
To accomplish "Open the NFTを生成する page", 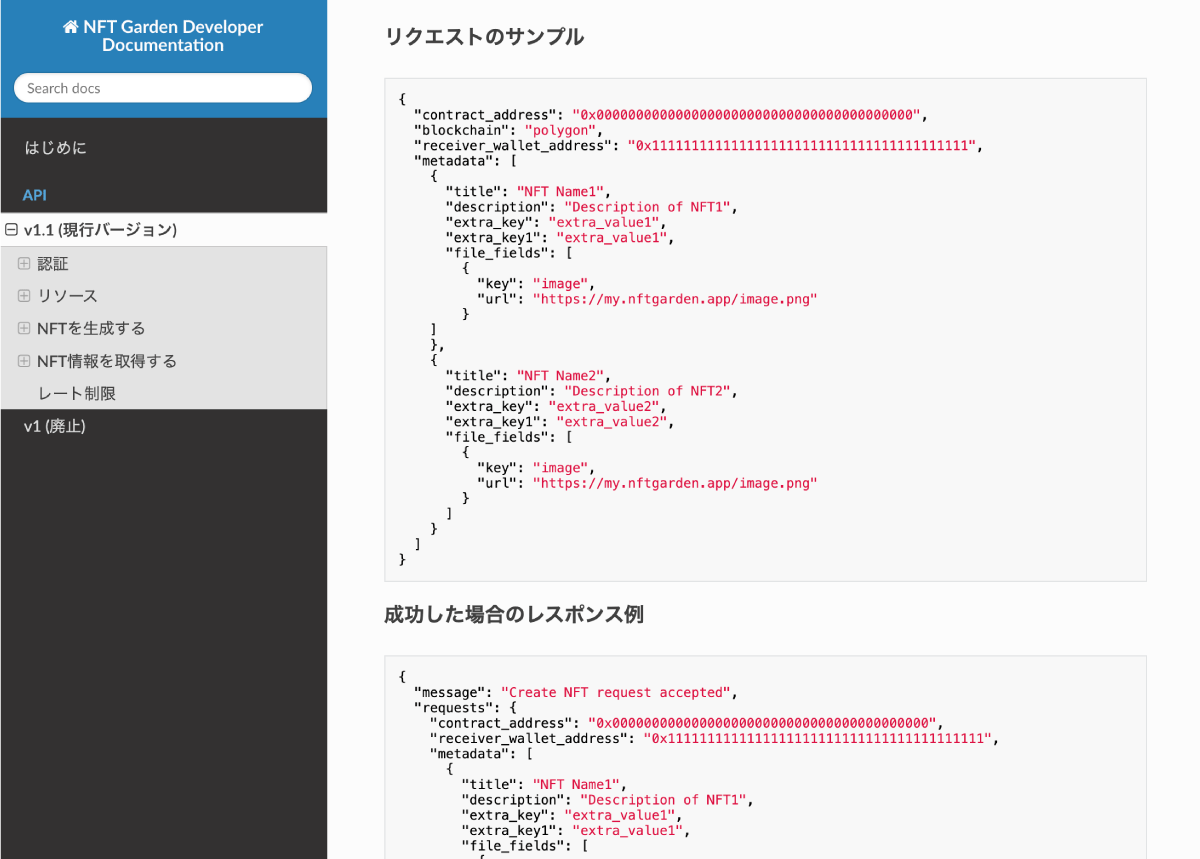I will pyautogui.click(x=91, y=328).
